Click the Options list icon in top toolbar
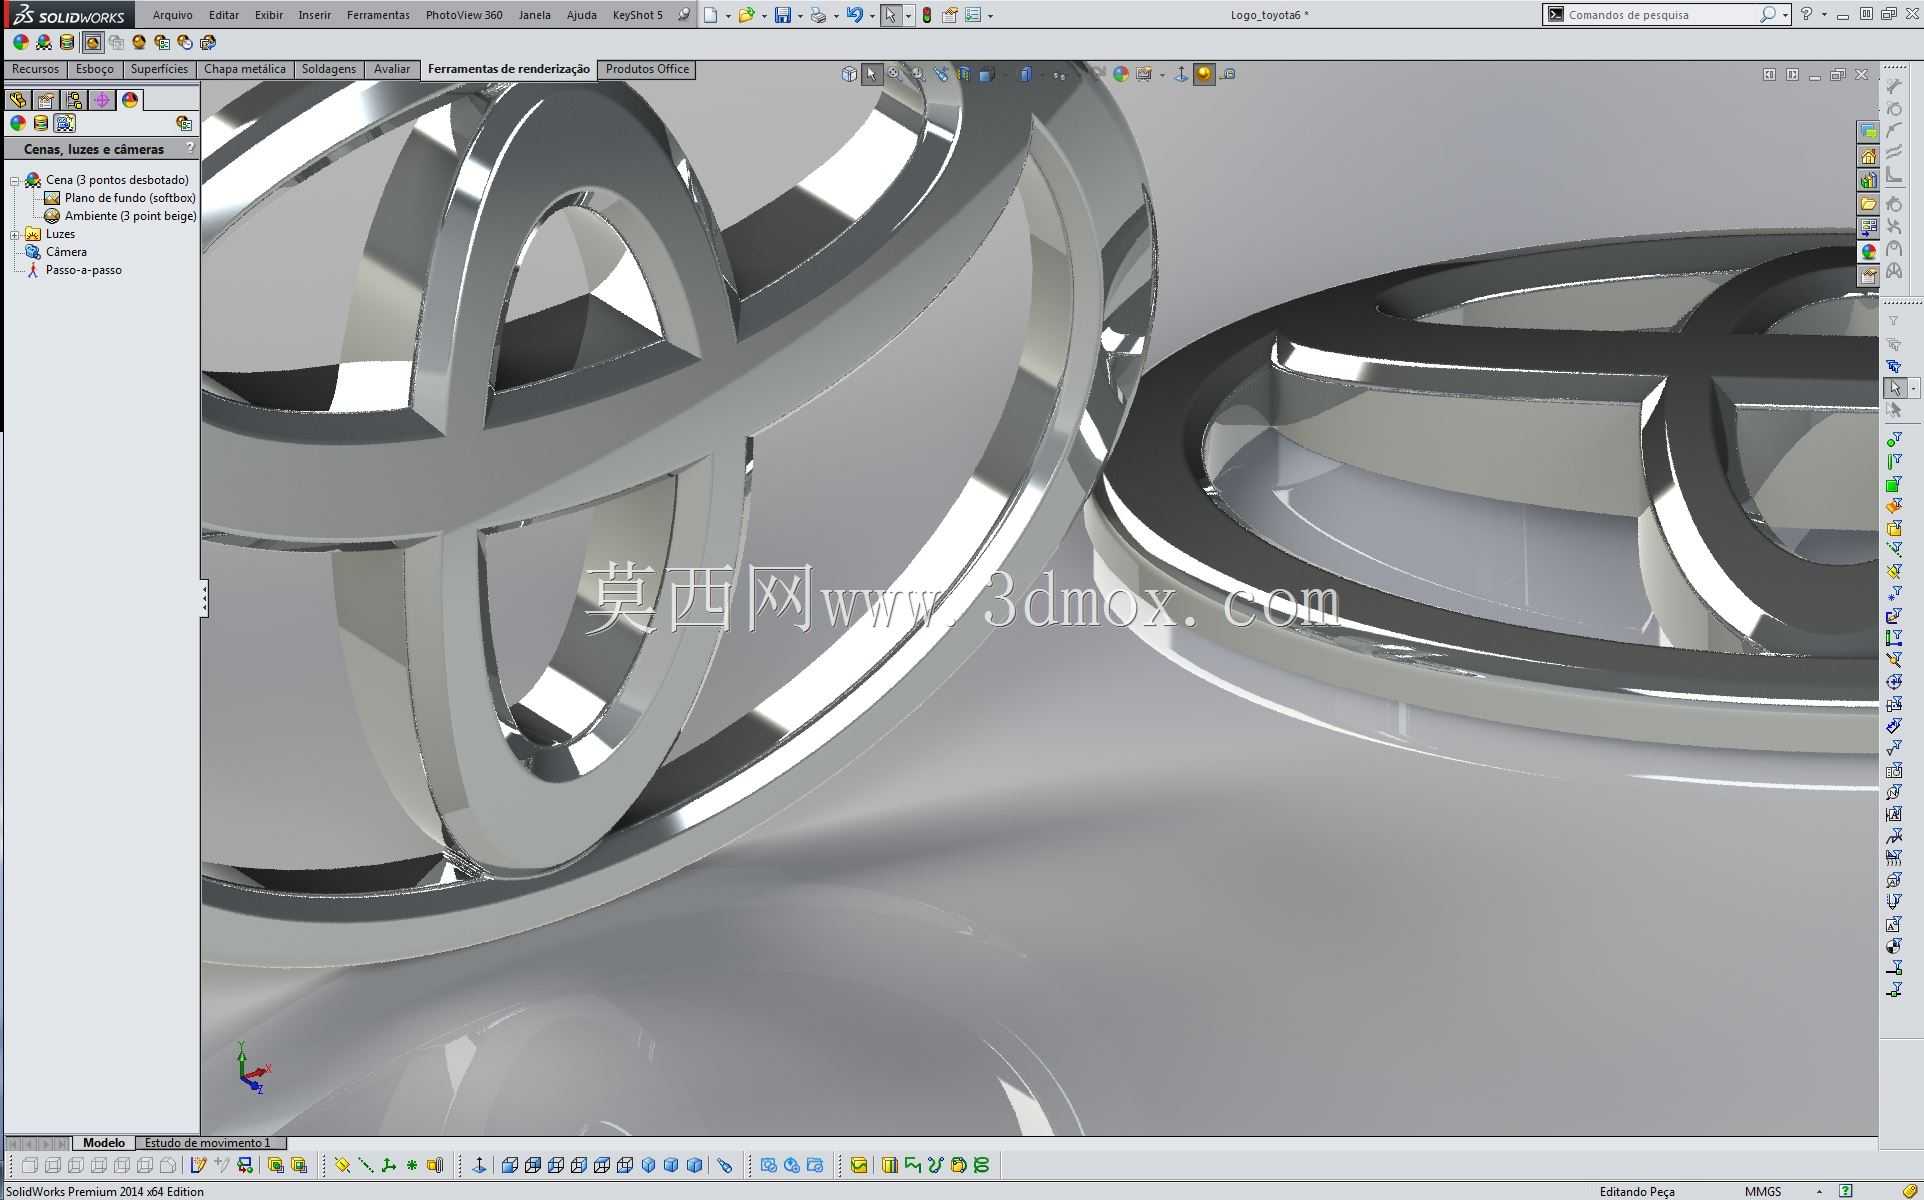Viewport: 1924px width, 1200px height. point(972,15)
